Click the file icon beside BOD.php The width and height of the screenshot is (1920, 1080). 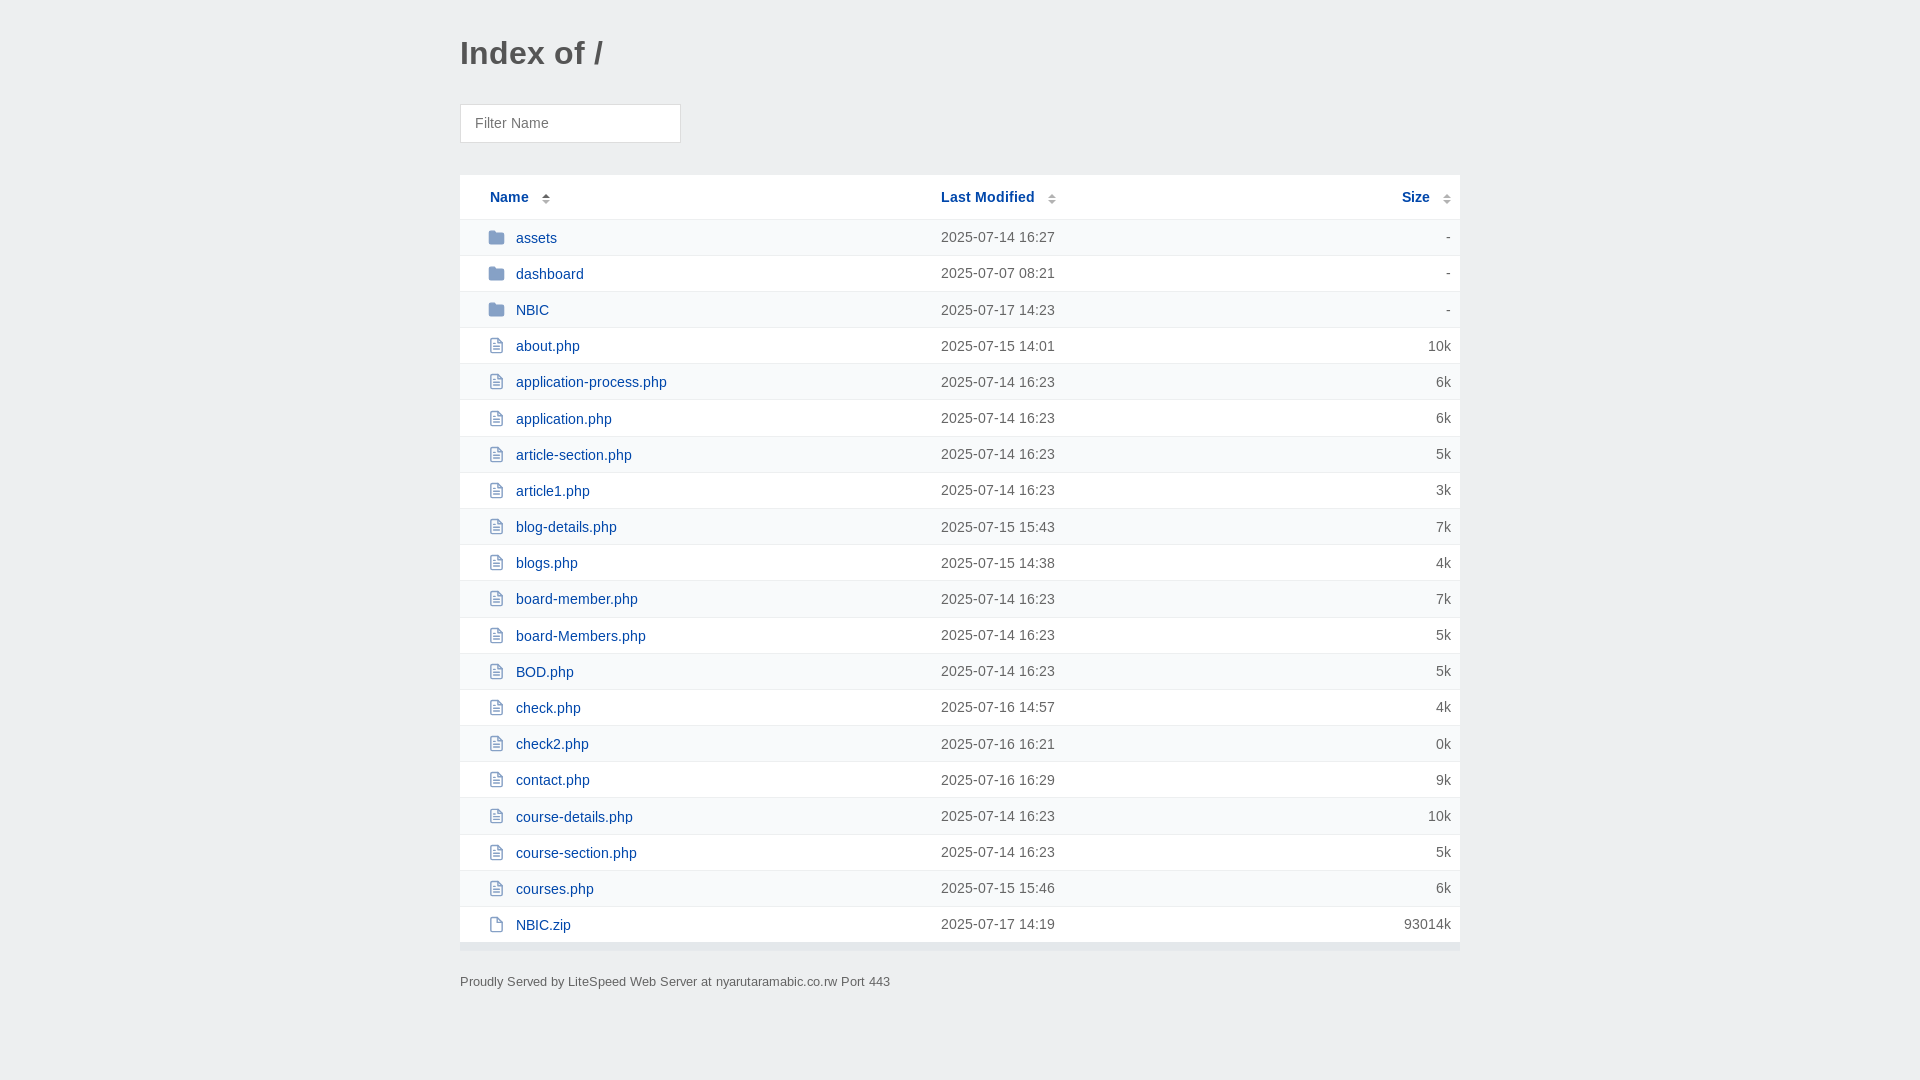click(496, 672)
